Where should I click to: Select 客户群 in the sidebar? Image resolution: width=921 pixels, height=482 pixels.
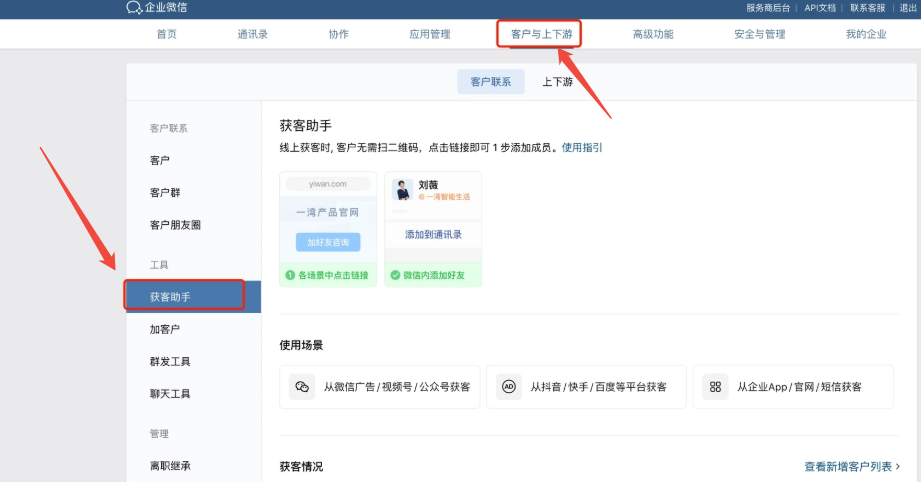tap(165, 193)
